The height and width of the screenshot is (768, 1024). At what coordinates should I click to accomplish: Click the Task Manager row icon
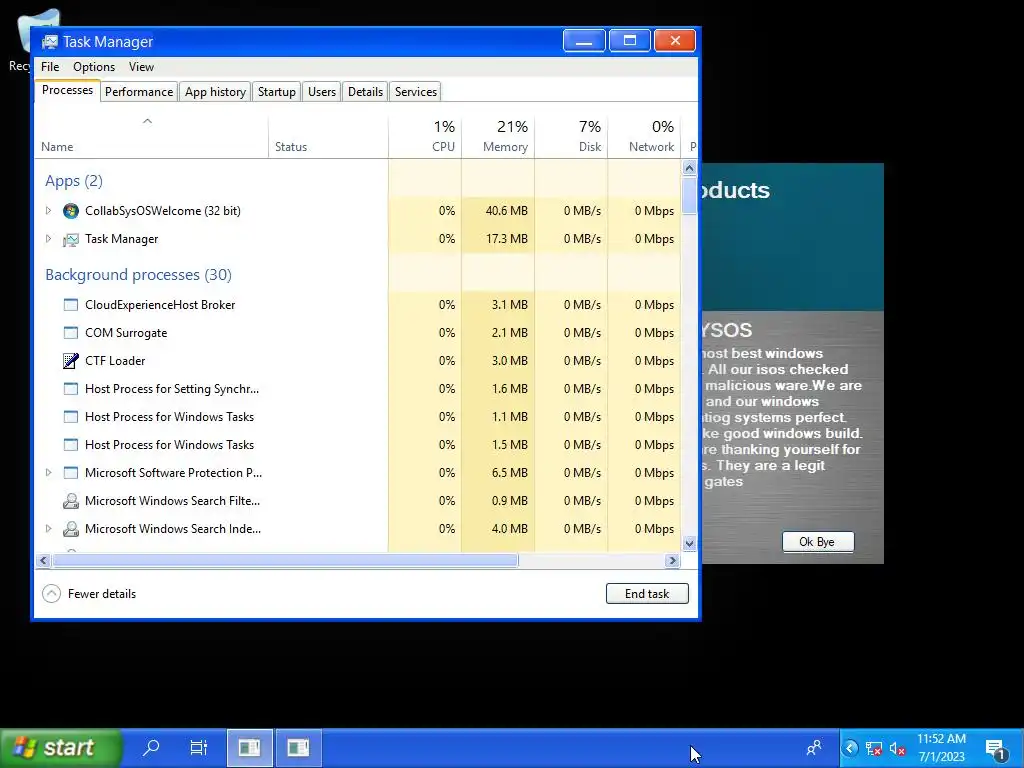point(71,239)
